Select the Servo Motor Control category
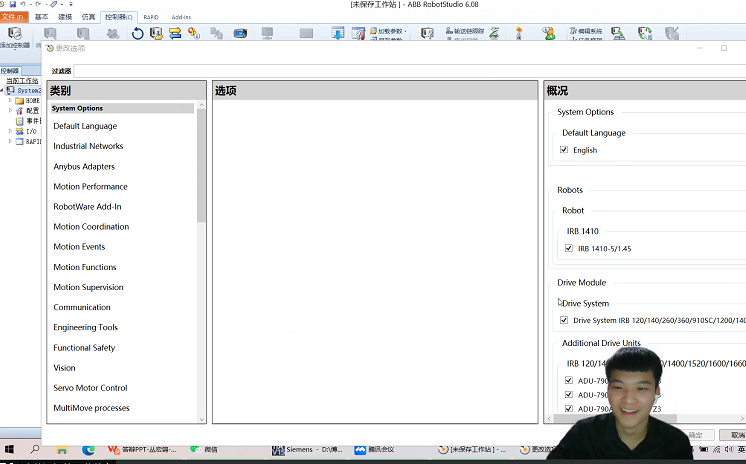Viewport: 746px width, 464px height. pyautogui.click(x=90, y=388)
